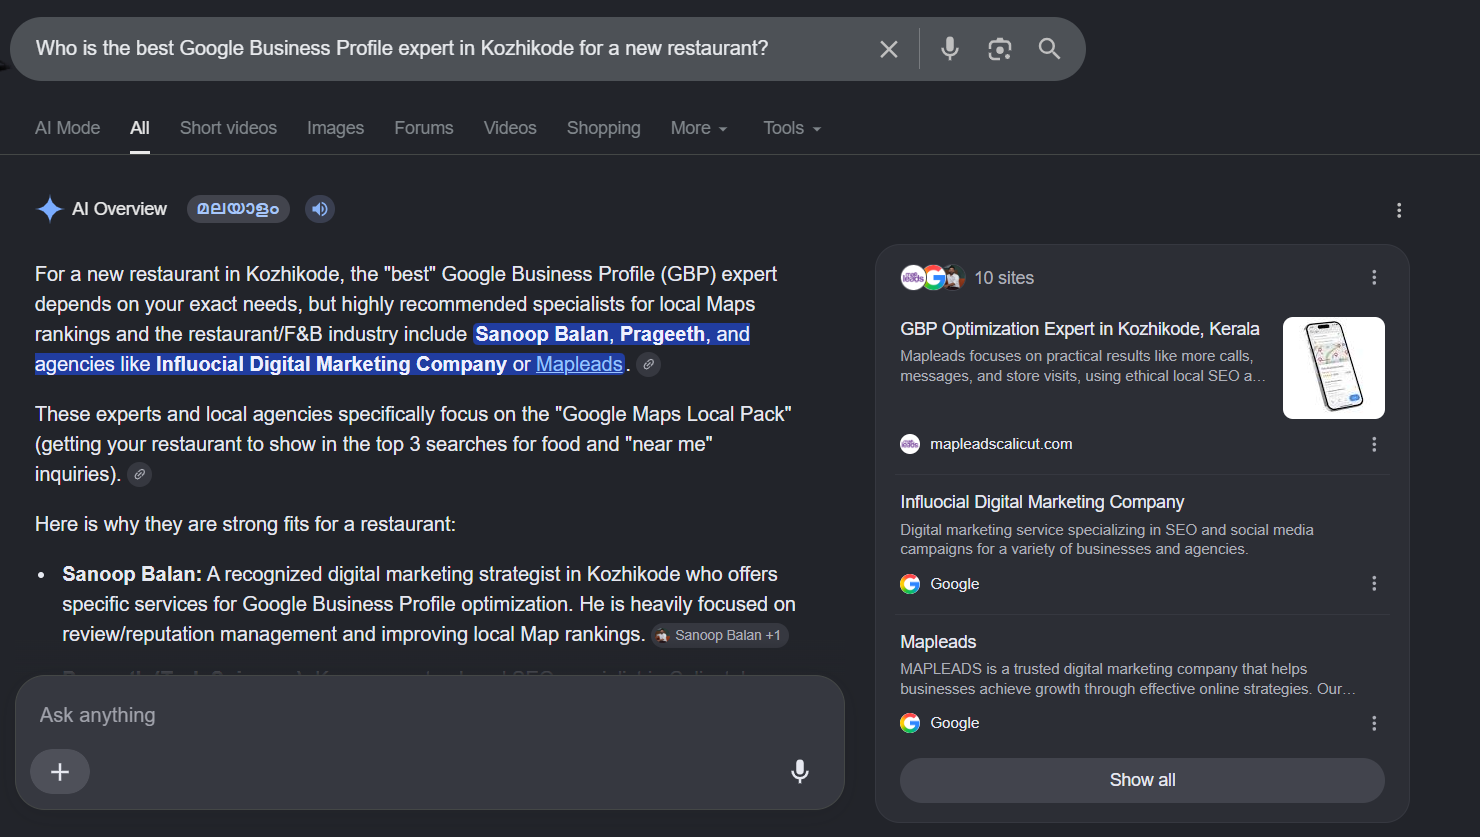Click the link icon after Mapleads sentence
This screenshot has height=837, width=1480.
point(649,365)
